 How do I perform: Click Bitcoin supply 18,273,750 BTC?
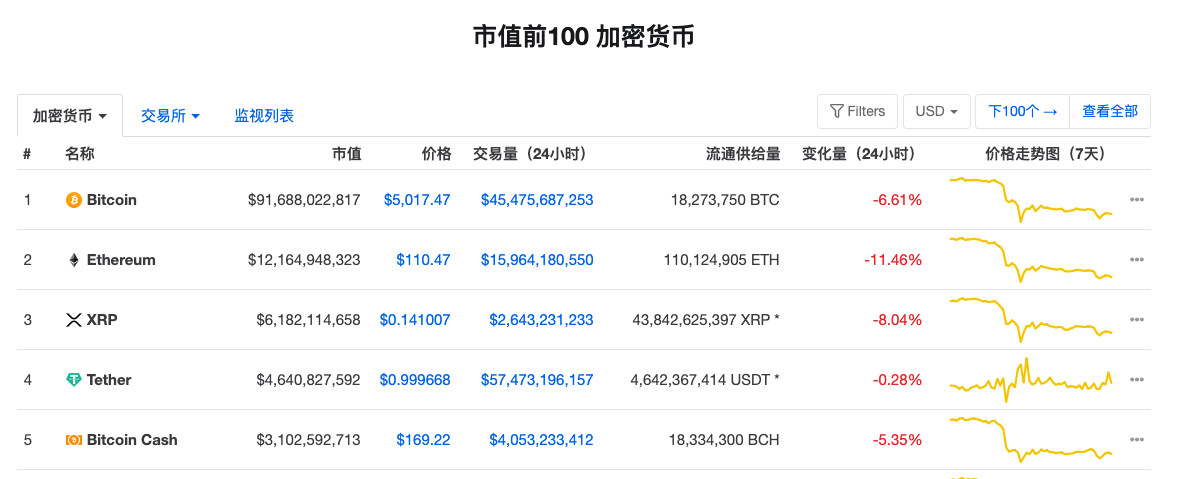tap(725, 200)
